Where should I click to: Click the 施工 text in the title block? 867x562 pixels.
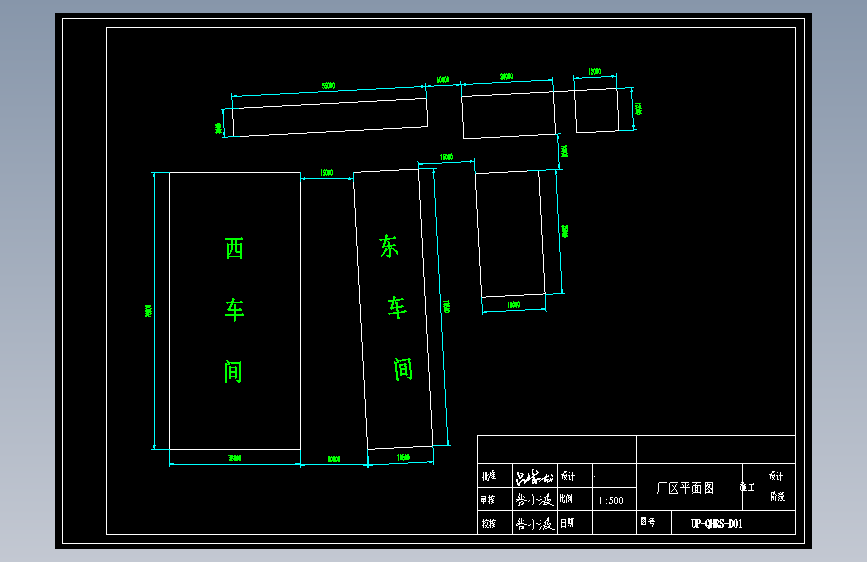pos(748,487)
